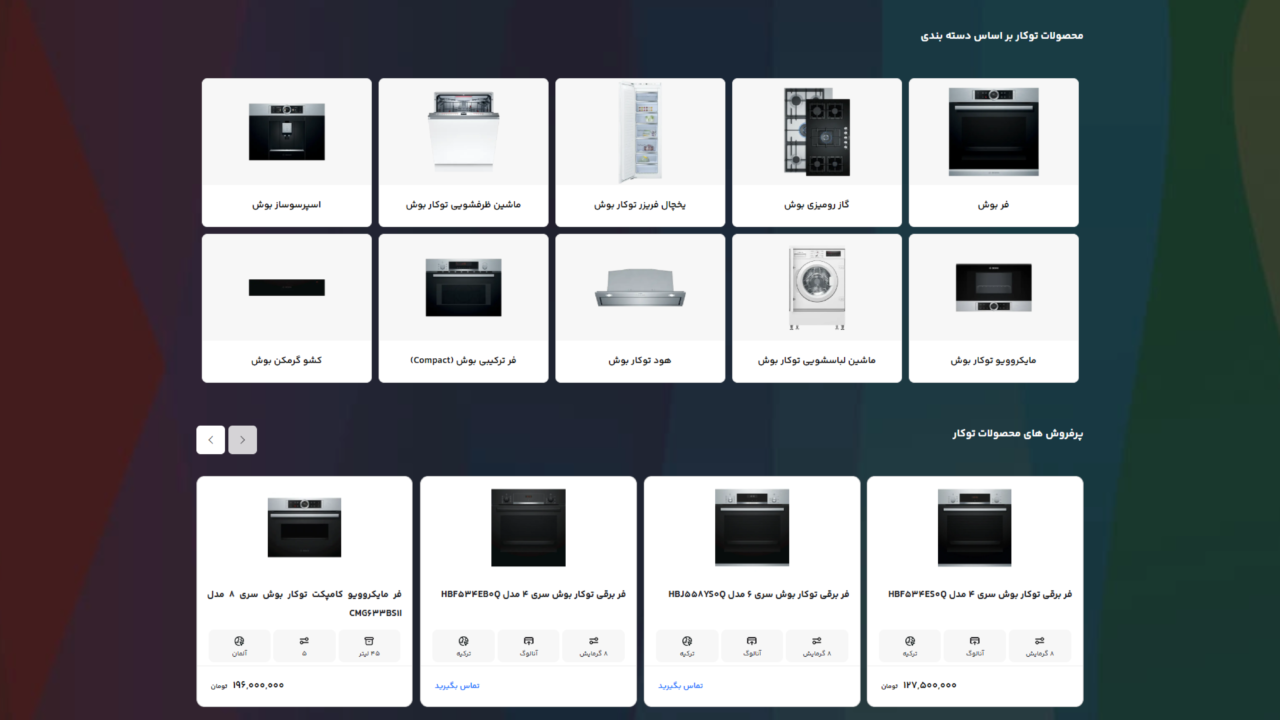Click the heating modes icon on HBJ558YS0Q card
The height and width of the screenshot is (720, 1280).
coord(816,640)
